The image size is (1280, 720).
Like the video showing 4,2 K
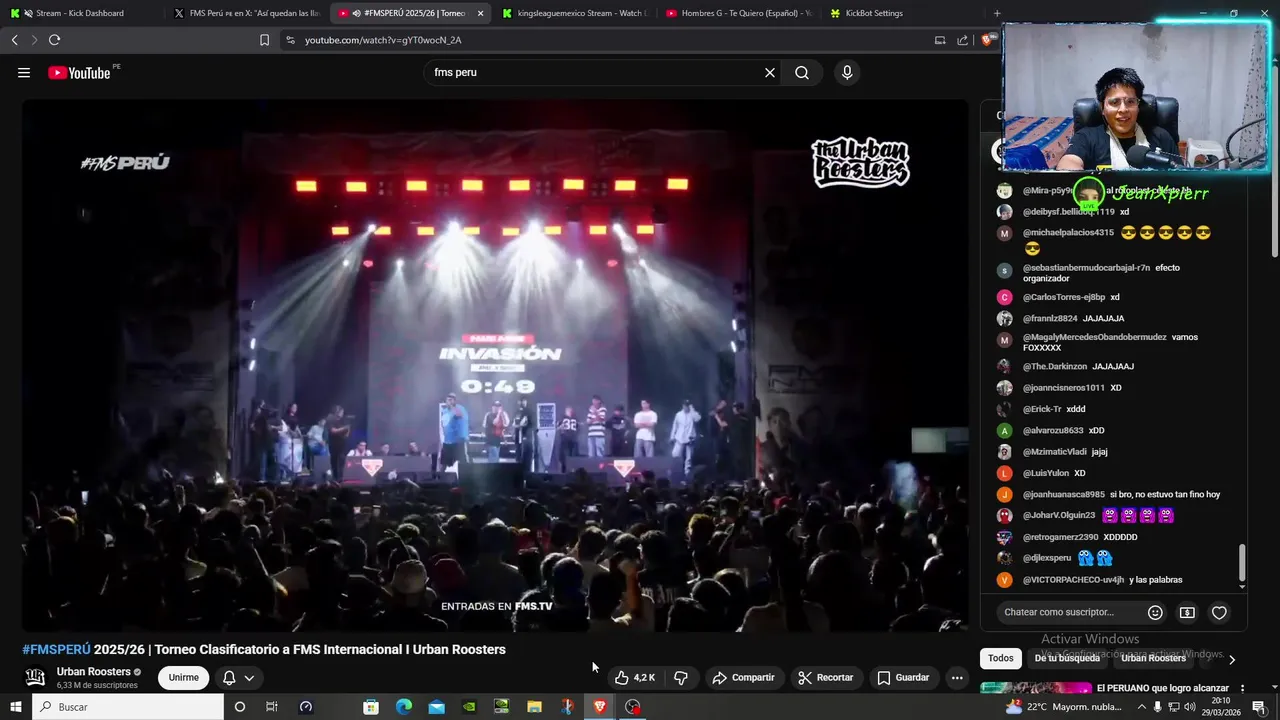[635, 677]
